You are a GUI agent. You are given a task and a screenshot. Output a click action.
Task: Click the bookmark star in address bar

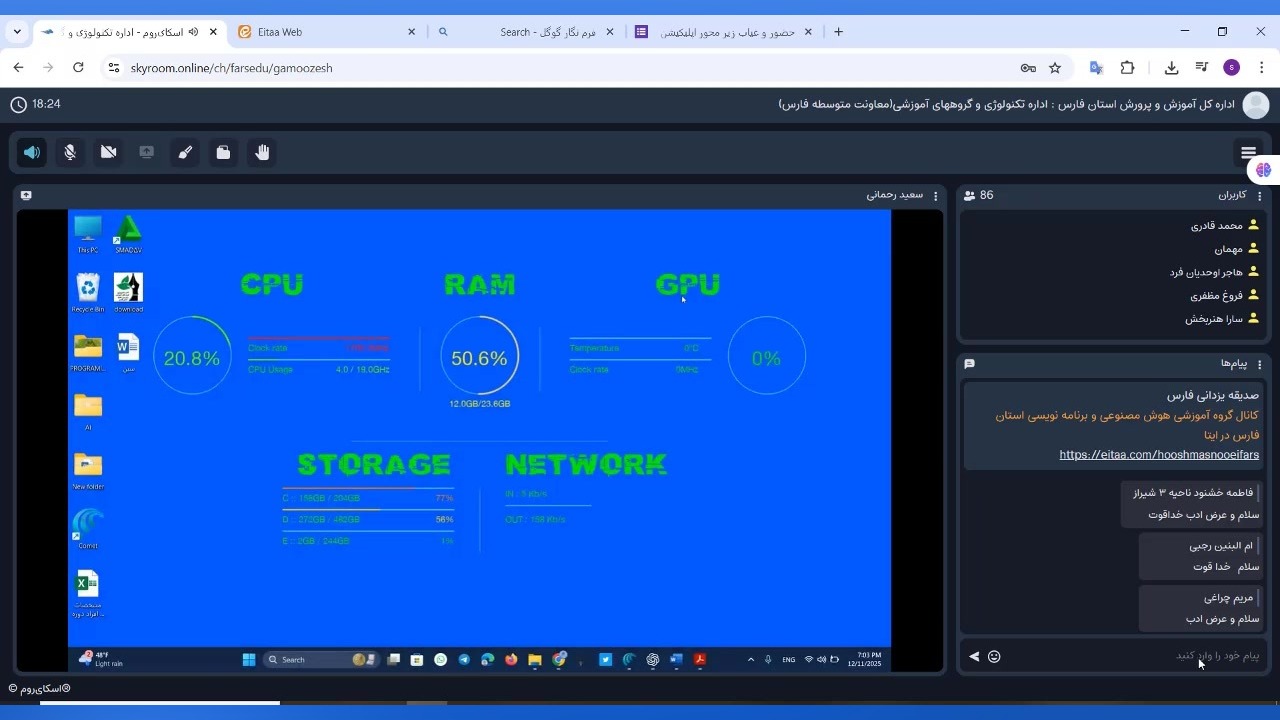(1055, 68)
